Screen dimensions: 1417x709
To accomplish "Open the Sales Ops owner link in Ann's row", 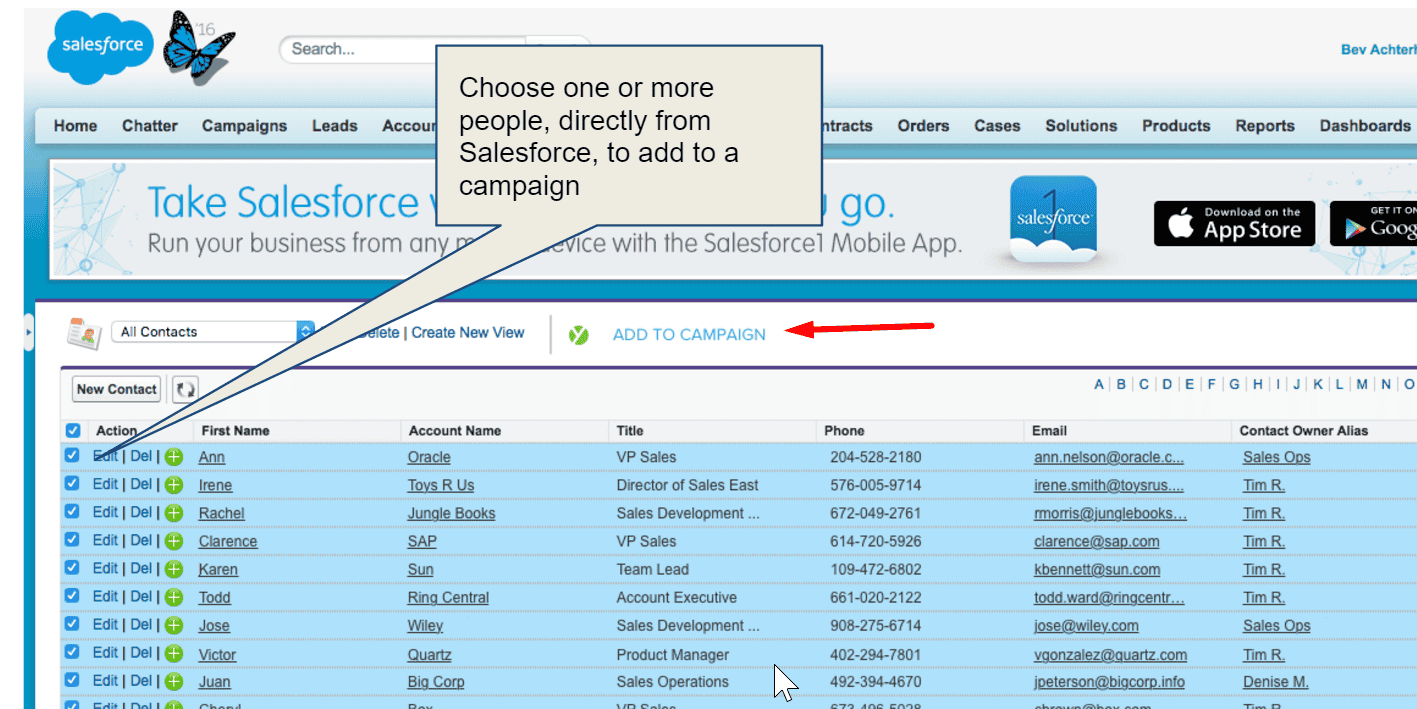I will click(1277, 457).
